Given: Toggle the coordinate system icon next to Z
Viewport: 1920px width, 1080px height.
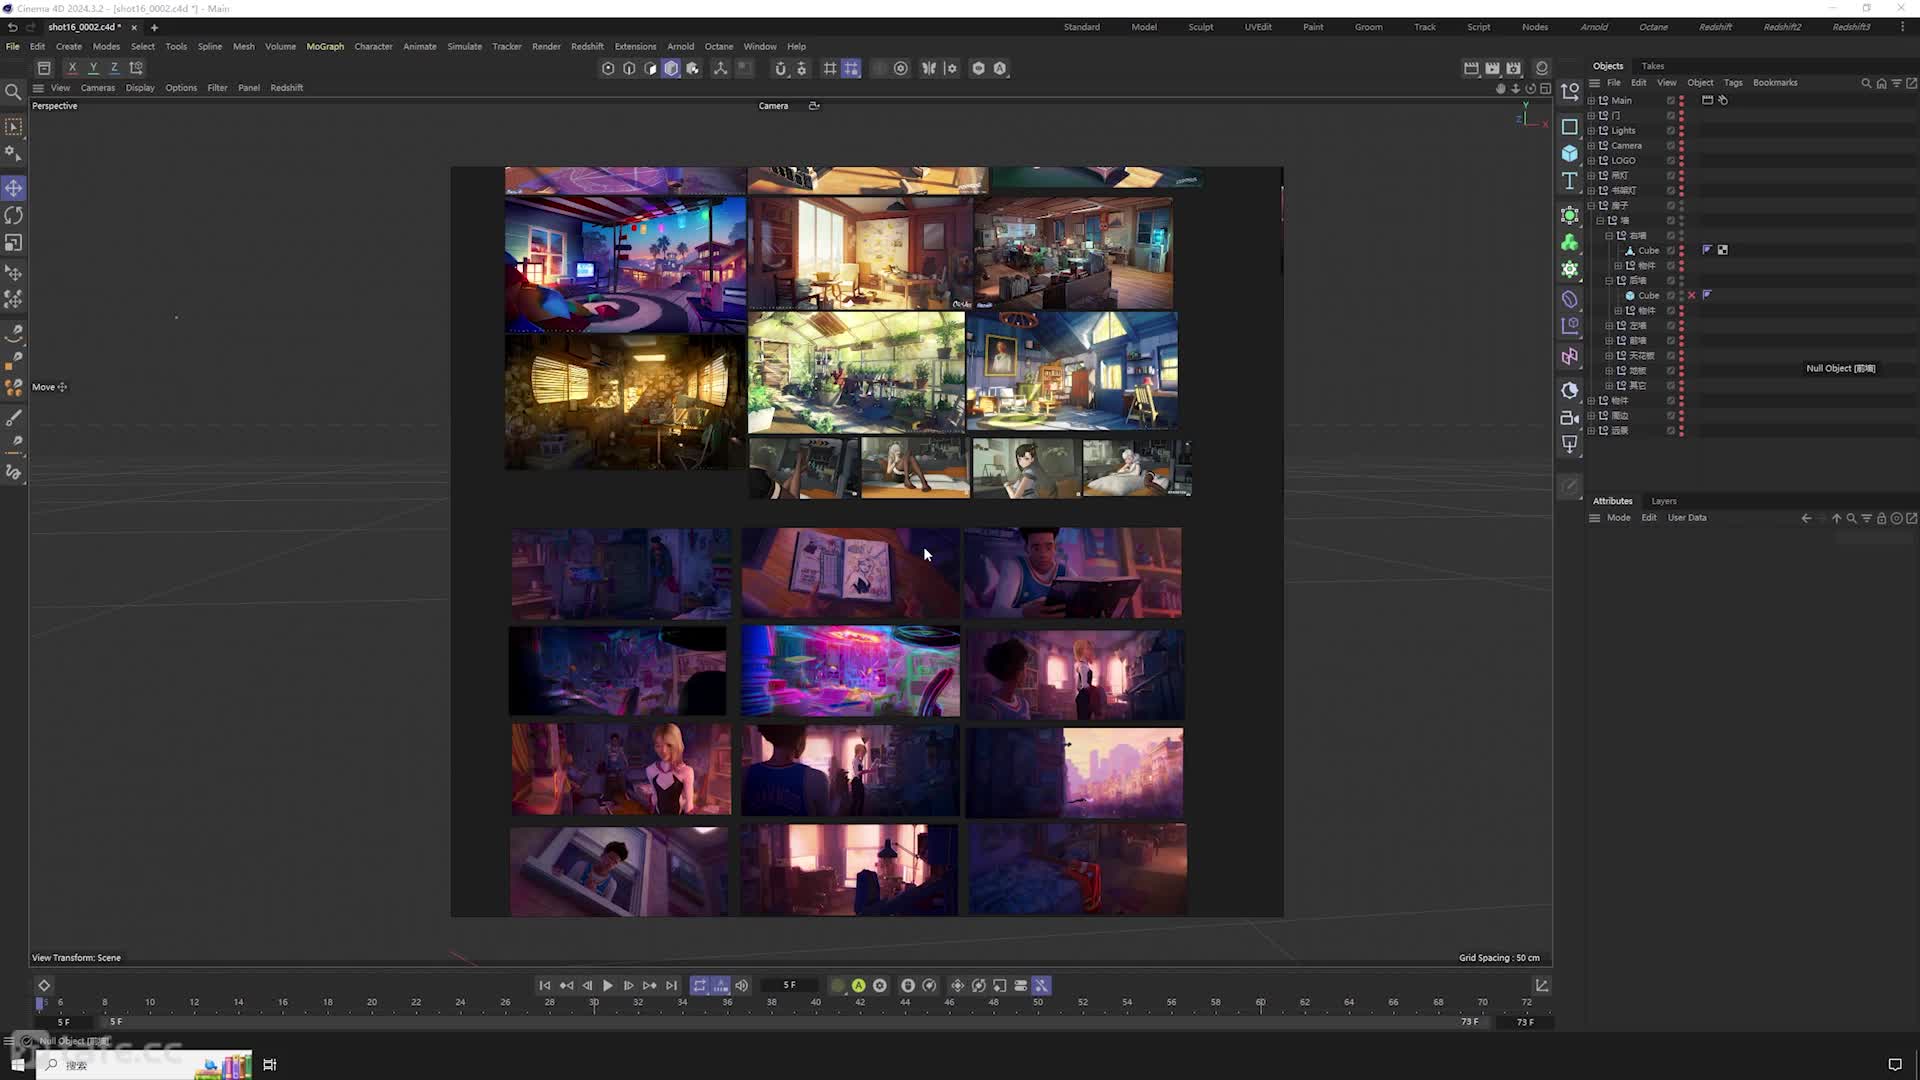Looking at the screenshot, I should pos(136,68).
